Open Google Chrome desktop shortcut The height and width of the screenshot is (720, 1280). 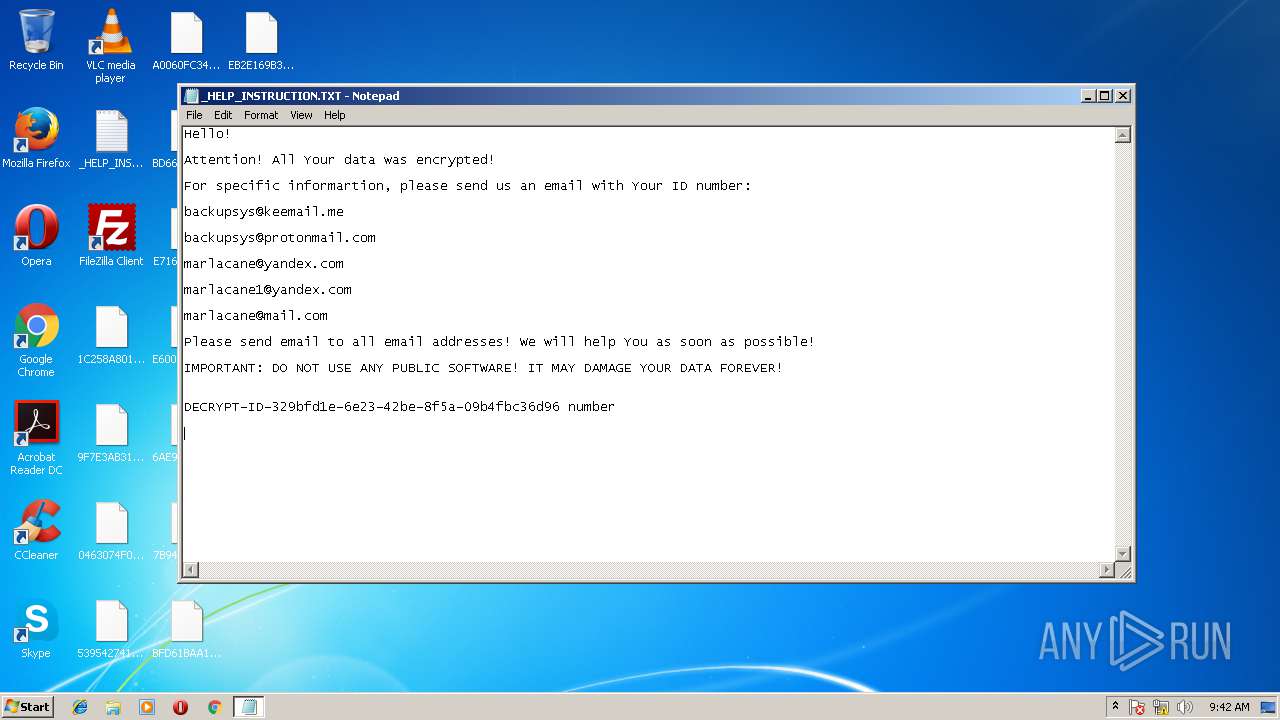[36, 340]
